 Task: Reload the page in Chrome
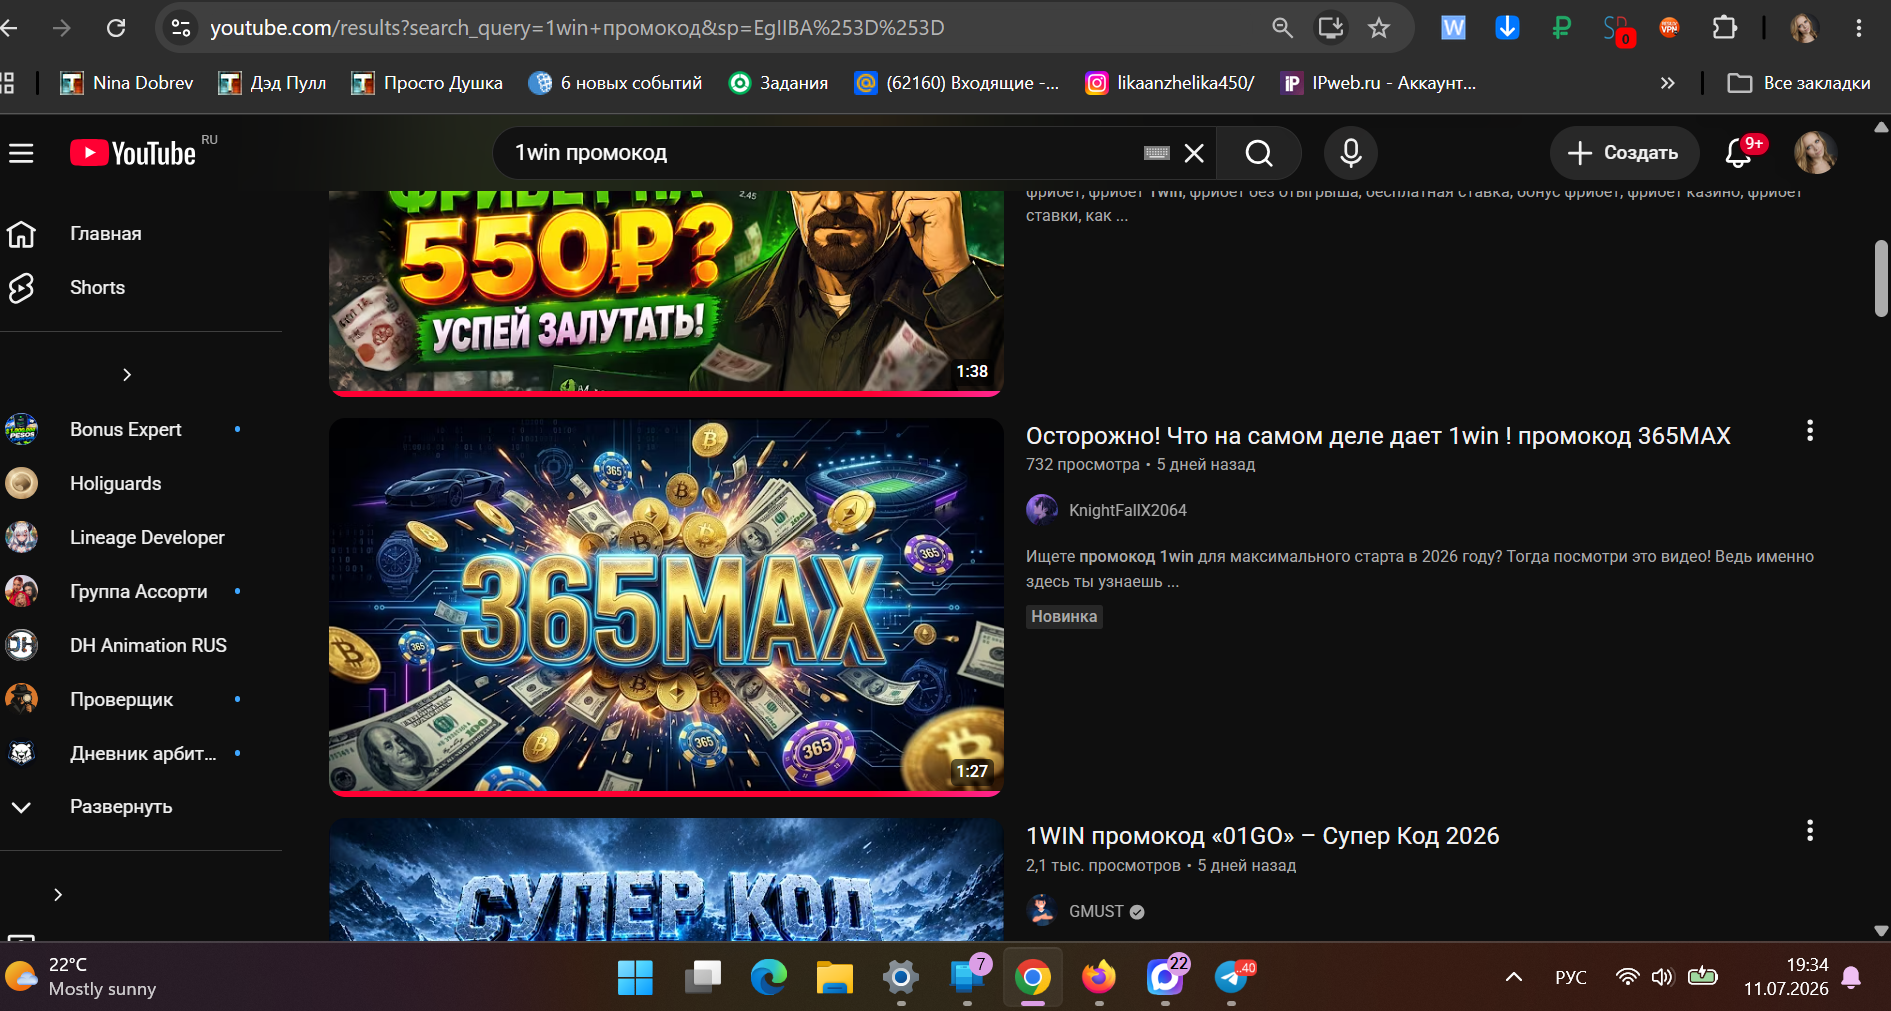pyautogui.click(x=116, y=28)
